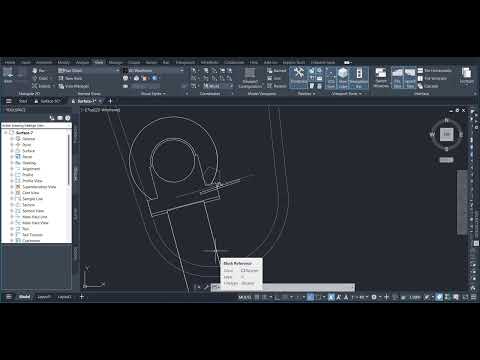
Task: Select the Sample Line tree item
Action: [33, 199]
